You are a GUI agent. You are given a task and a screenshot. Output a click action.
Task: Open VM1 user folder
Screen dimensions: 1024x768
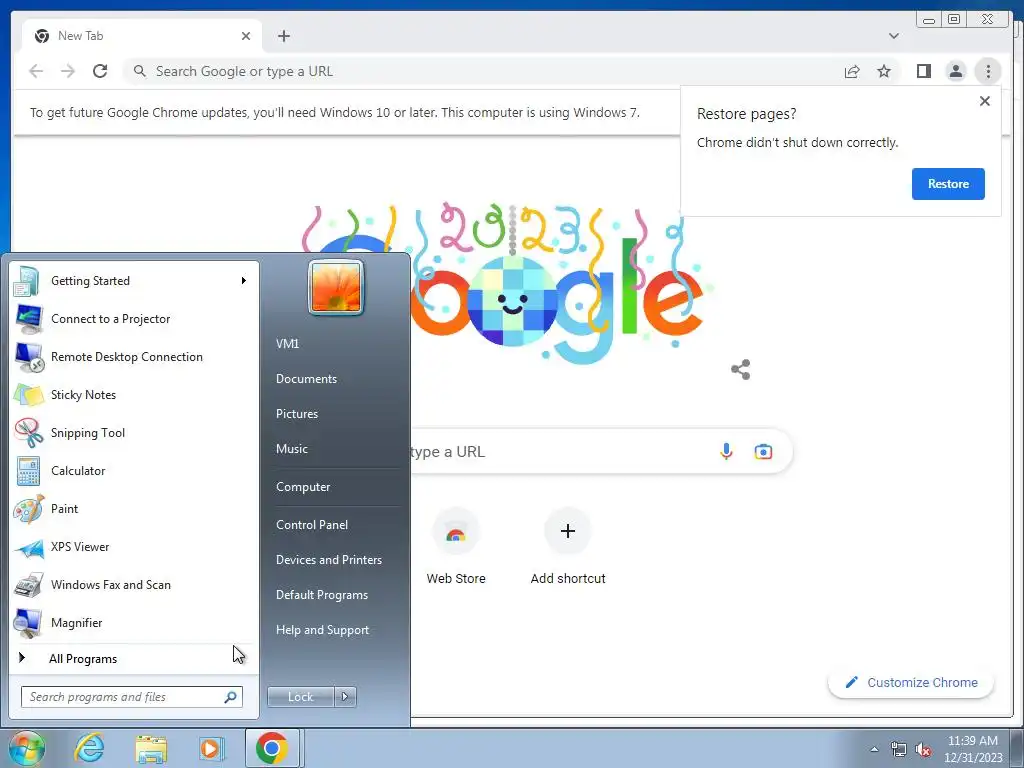287,344
